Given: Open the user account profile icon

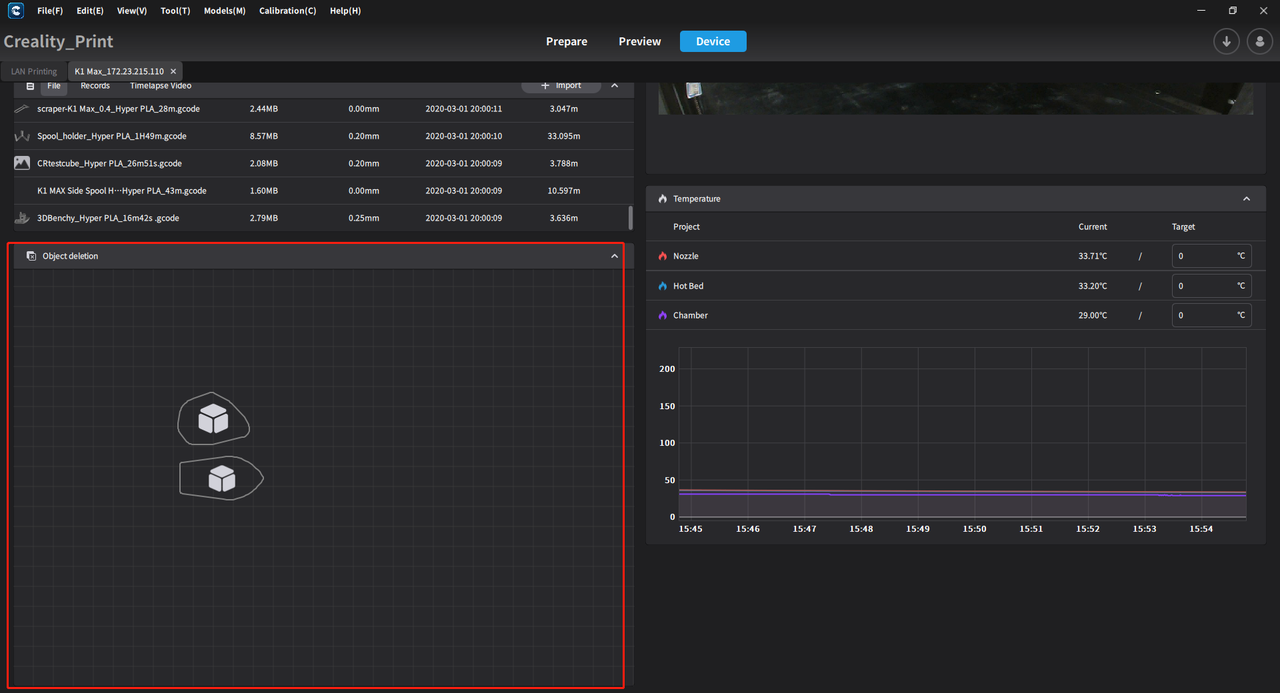Looking at the screenshot, I should (x=1260, y=41).
